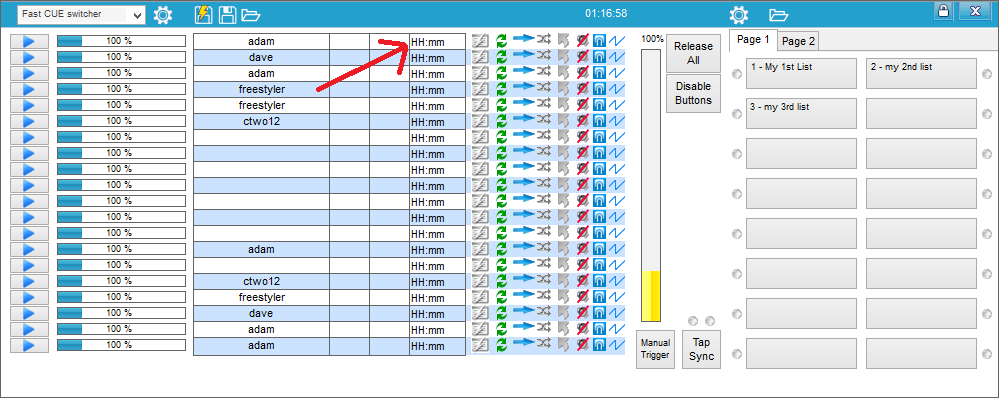999x398 pixels.
Task: Click grey curved arrow in bottom adam row
Action: click(563, 345)
